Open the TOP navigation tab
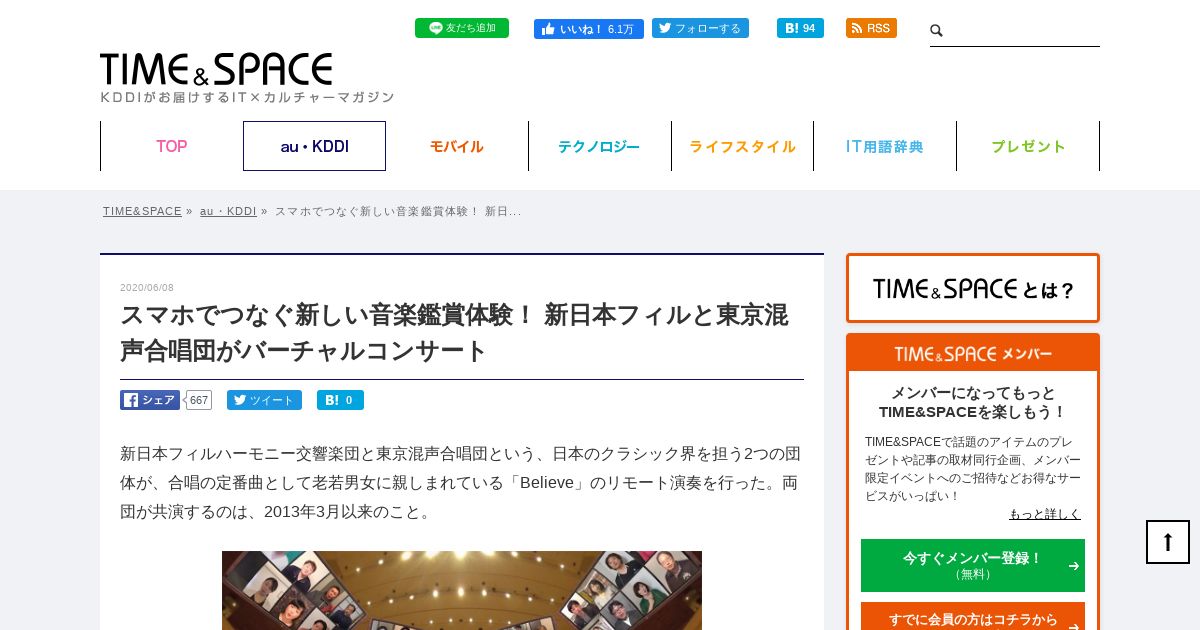Viewport: 1200px width, 630px height. coord(171,146)
